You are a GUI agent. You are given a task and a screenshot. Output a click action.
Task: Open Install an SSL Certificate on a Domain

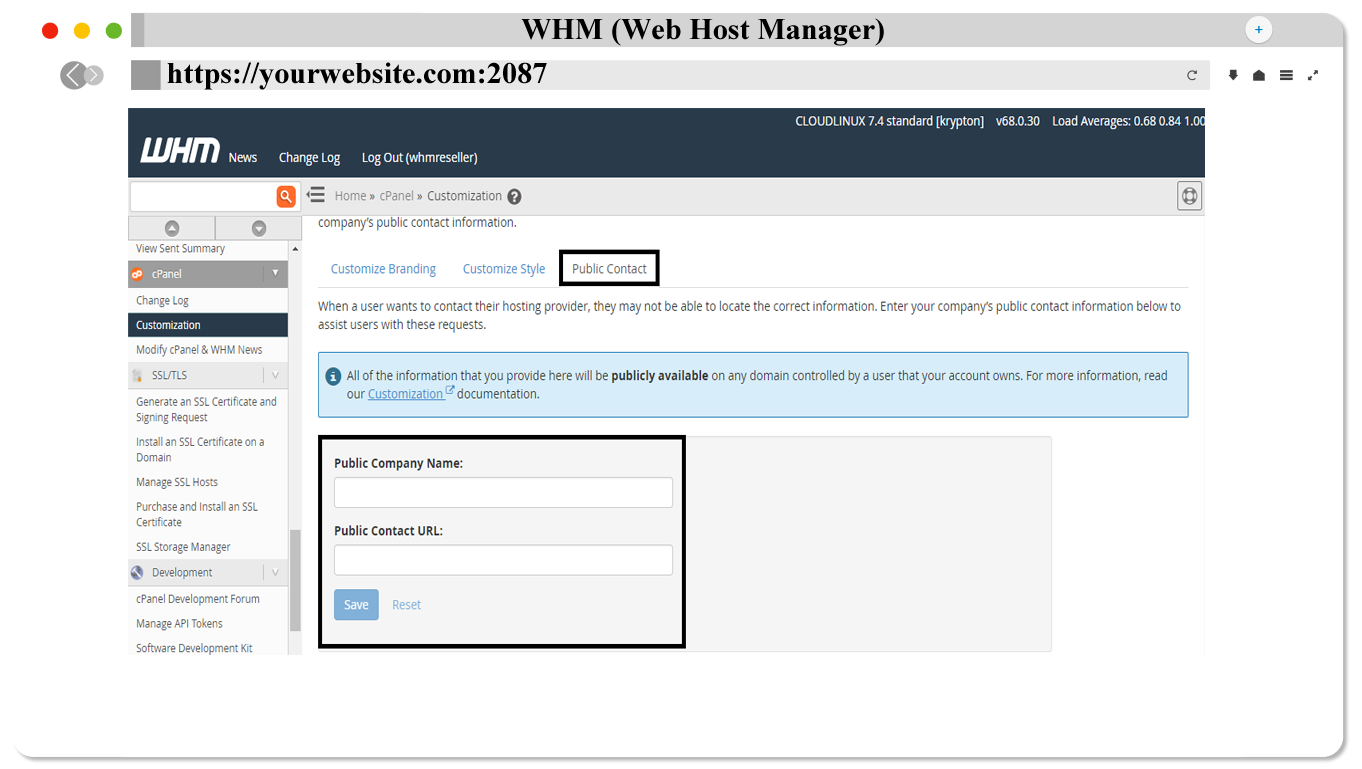point(200,450)
